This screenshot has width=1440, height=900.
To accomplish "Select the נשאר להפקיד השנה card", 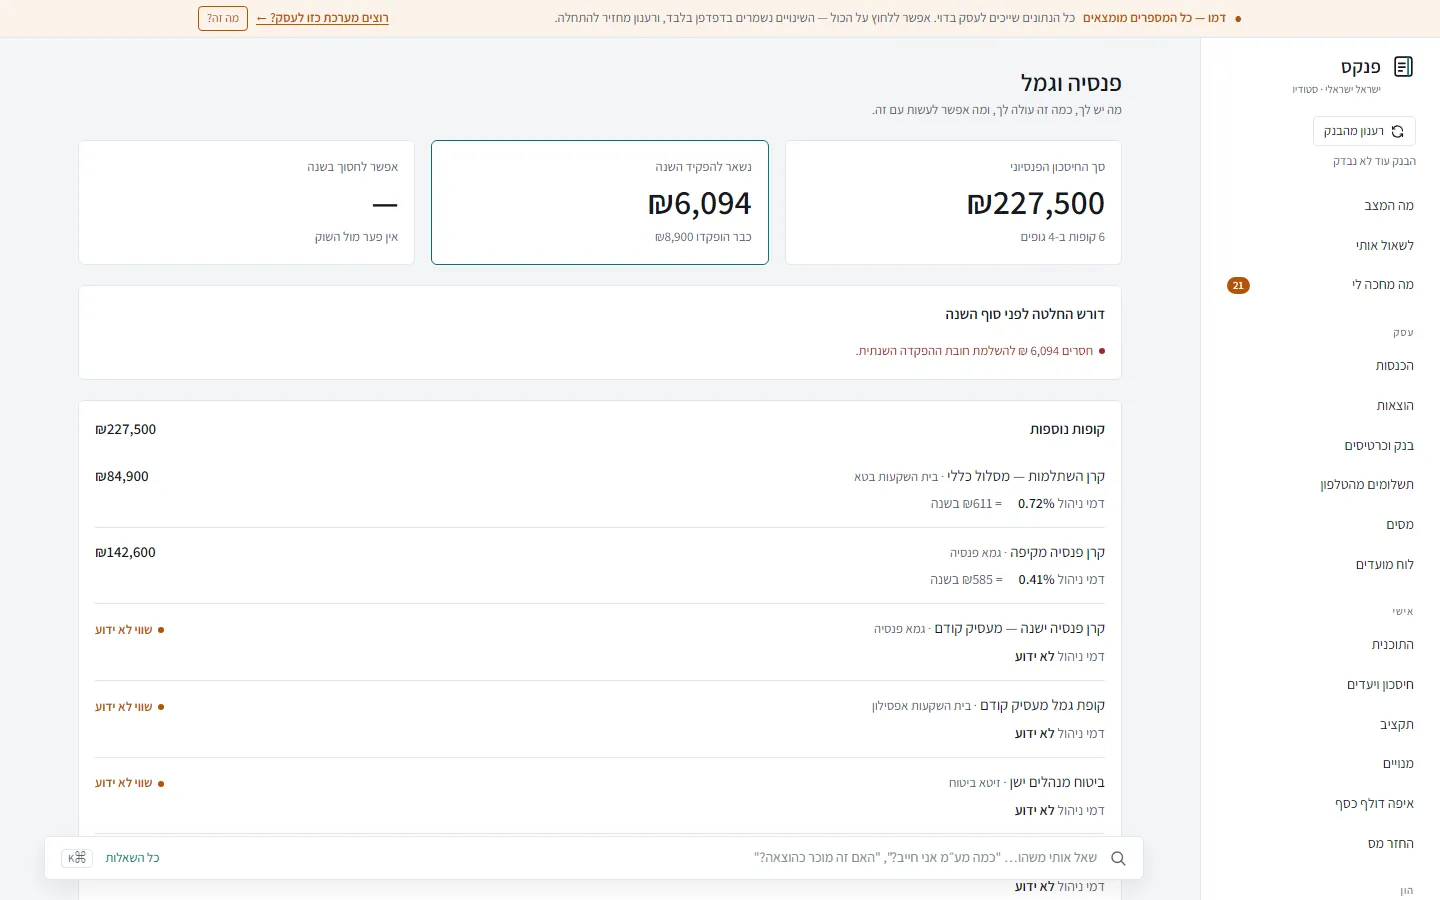I will click(600, 203).
